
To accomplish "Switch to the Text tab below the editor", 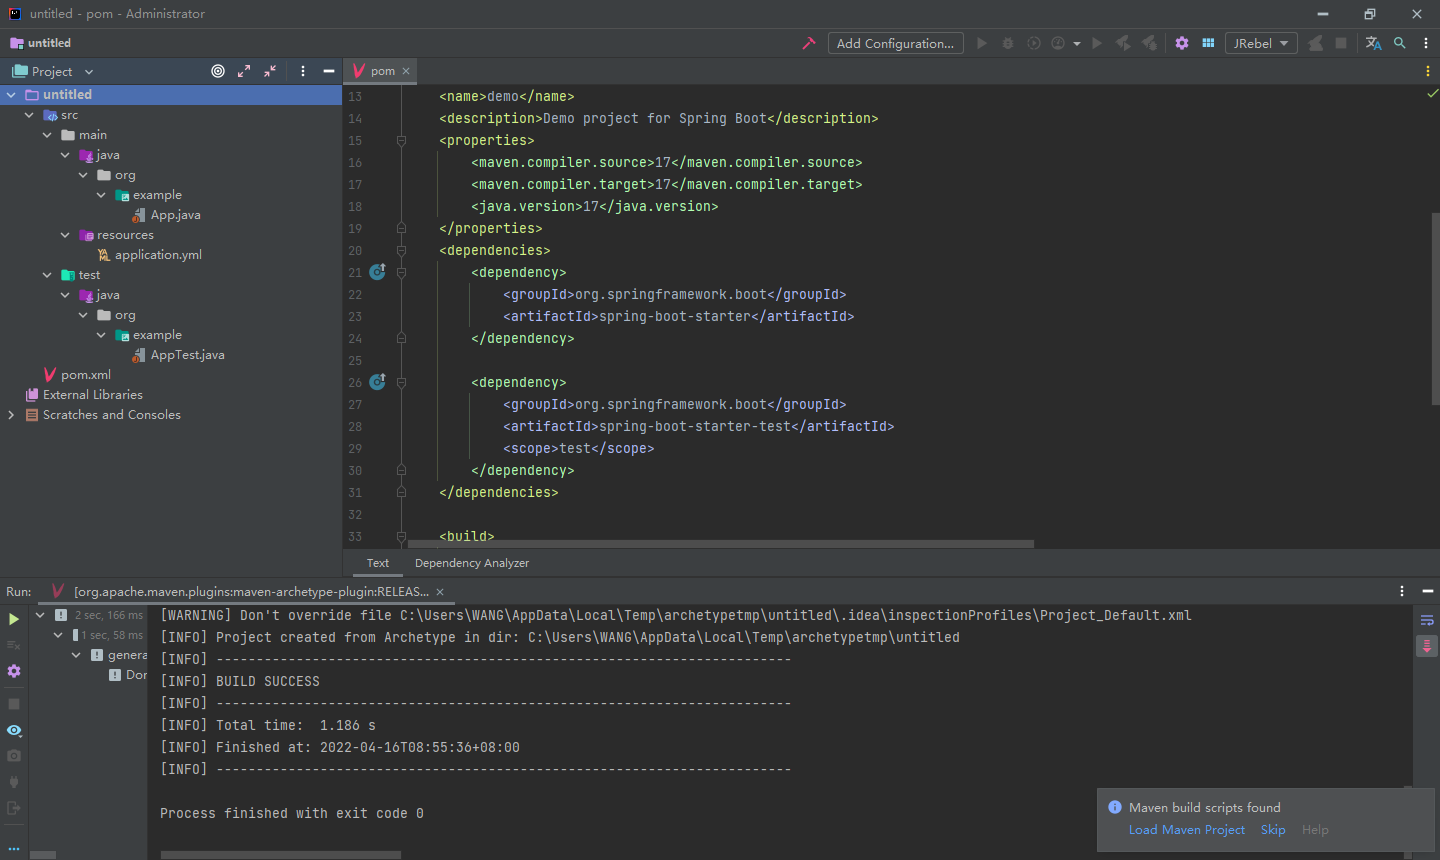I will tap(378, 563).
